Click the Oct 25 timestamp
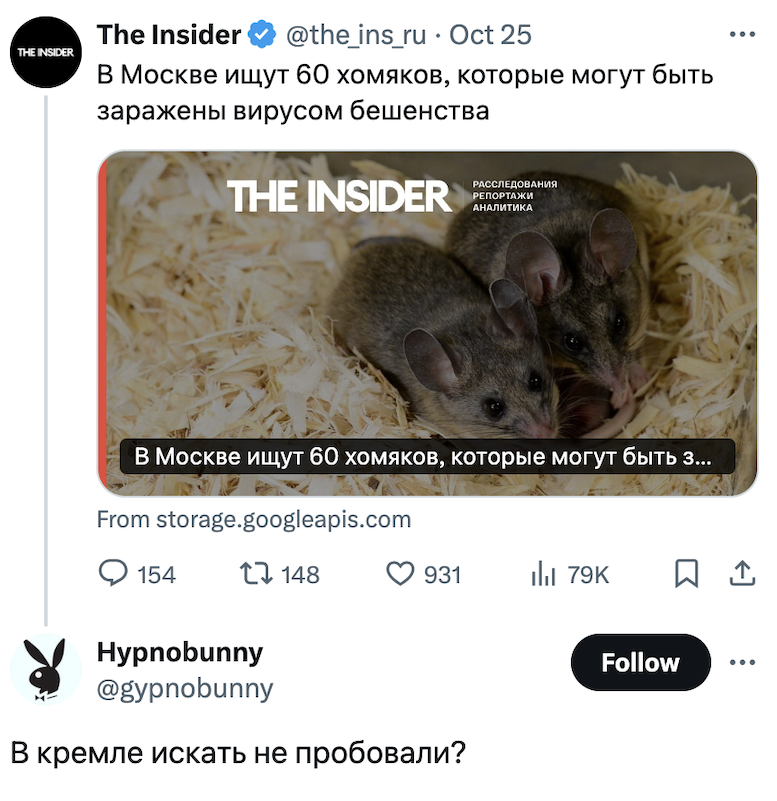777x801 pixels. click(490, 35)
